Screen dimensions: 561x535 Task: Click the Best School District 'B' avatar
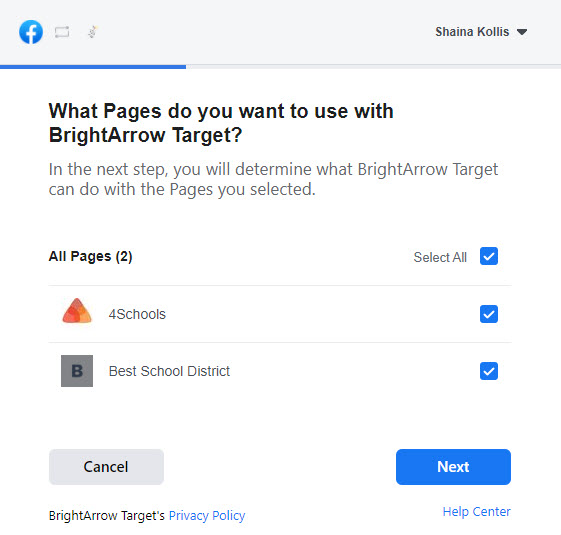tap(77, 371)
